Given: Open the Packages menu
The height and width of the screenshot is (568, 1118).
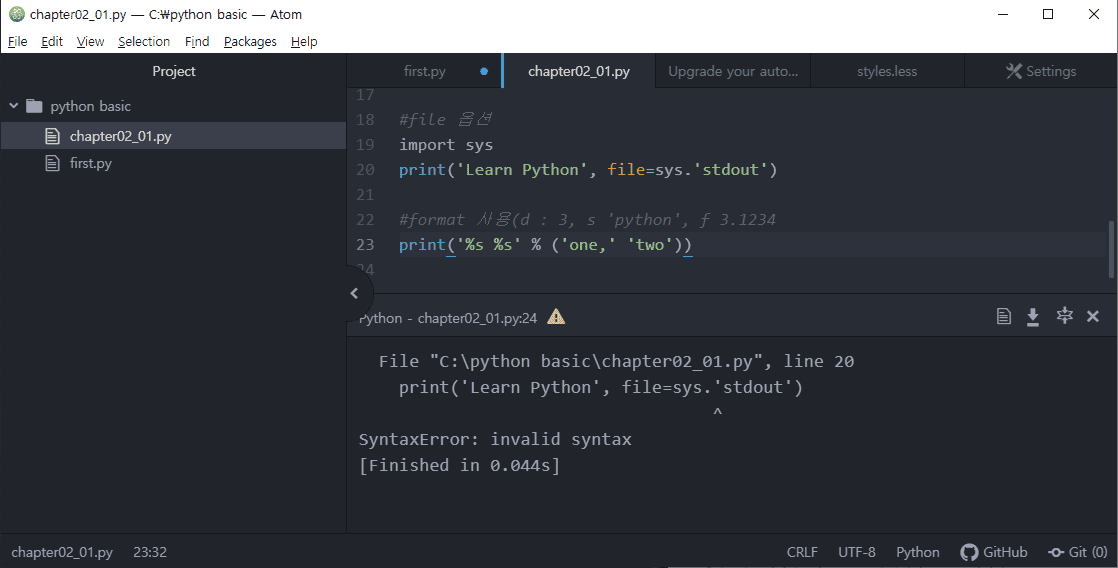Looking at the screenshot, I should 250,41.
